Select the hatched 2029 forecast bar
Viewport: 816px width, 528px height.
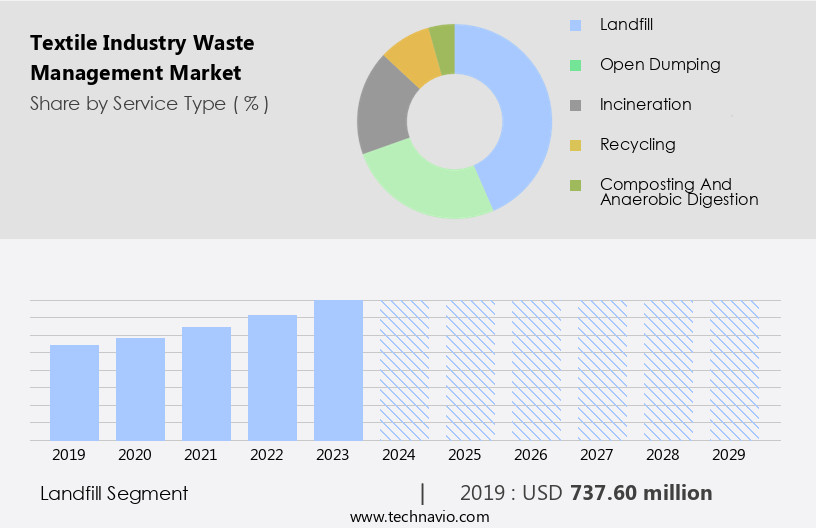734,370
